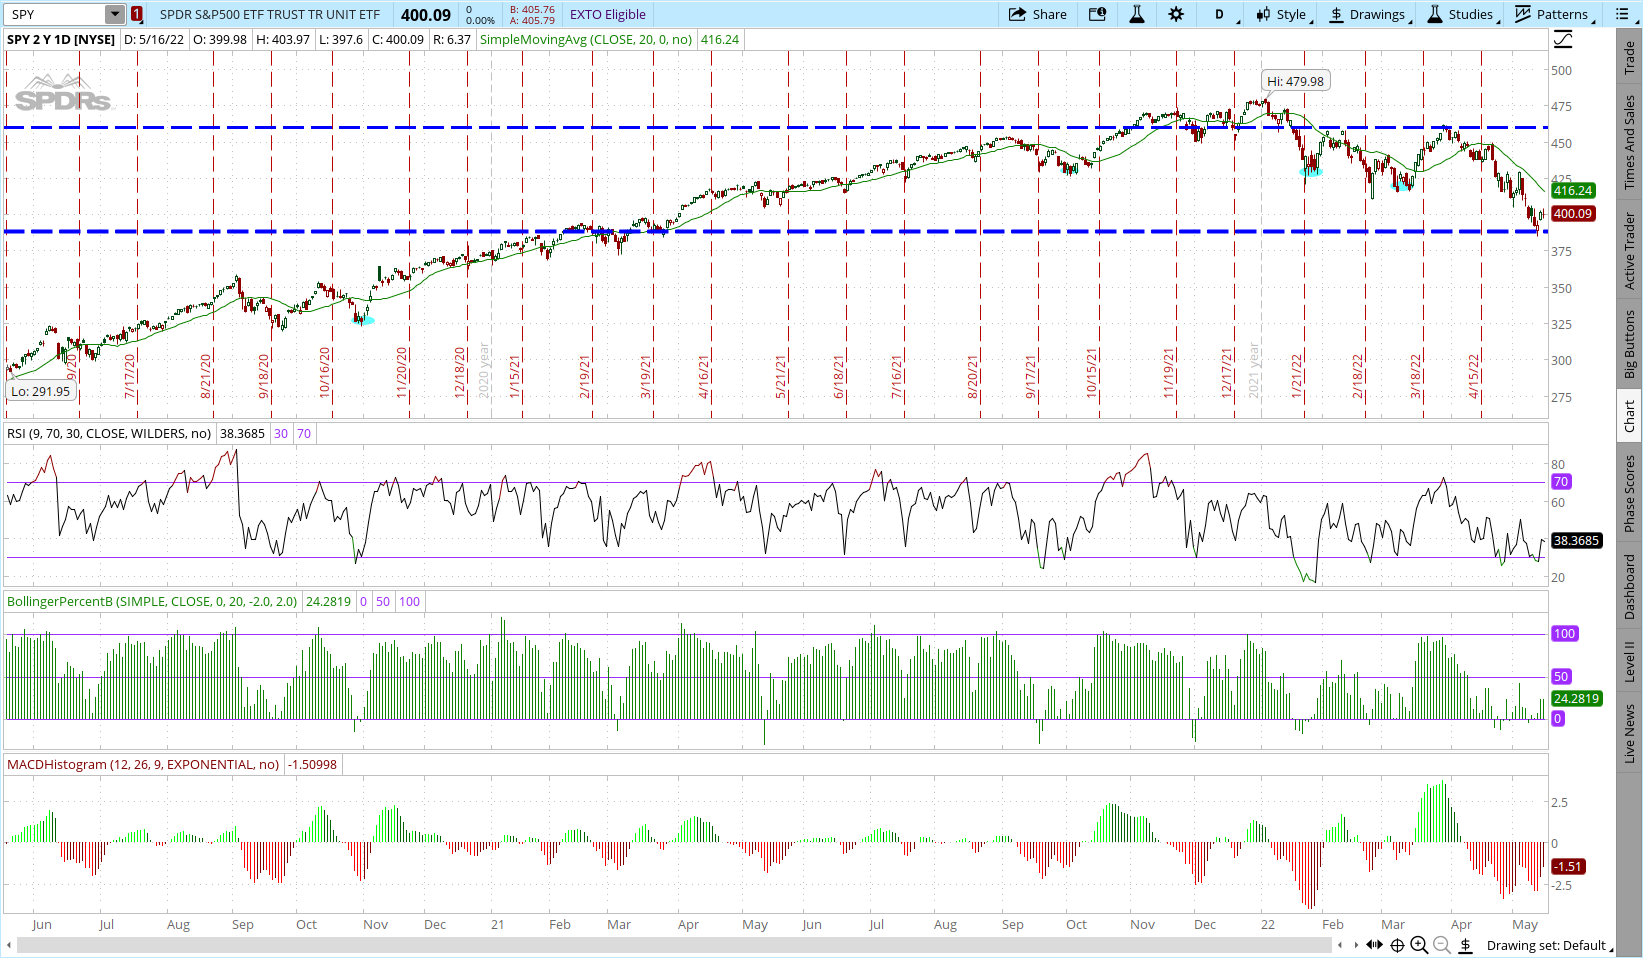Click the SimpleMovingAvg study label
Screen dimensions: 1643x958
[x=586, y=40]
